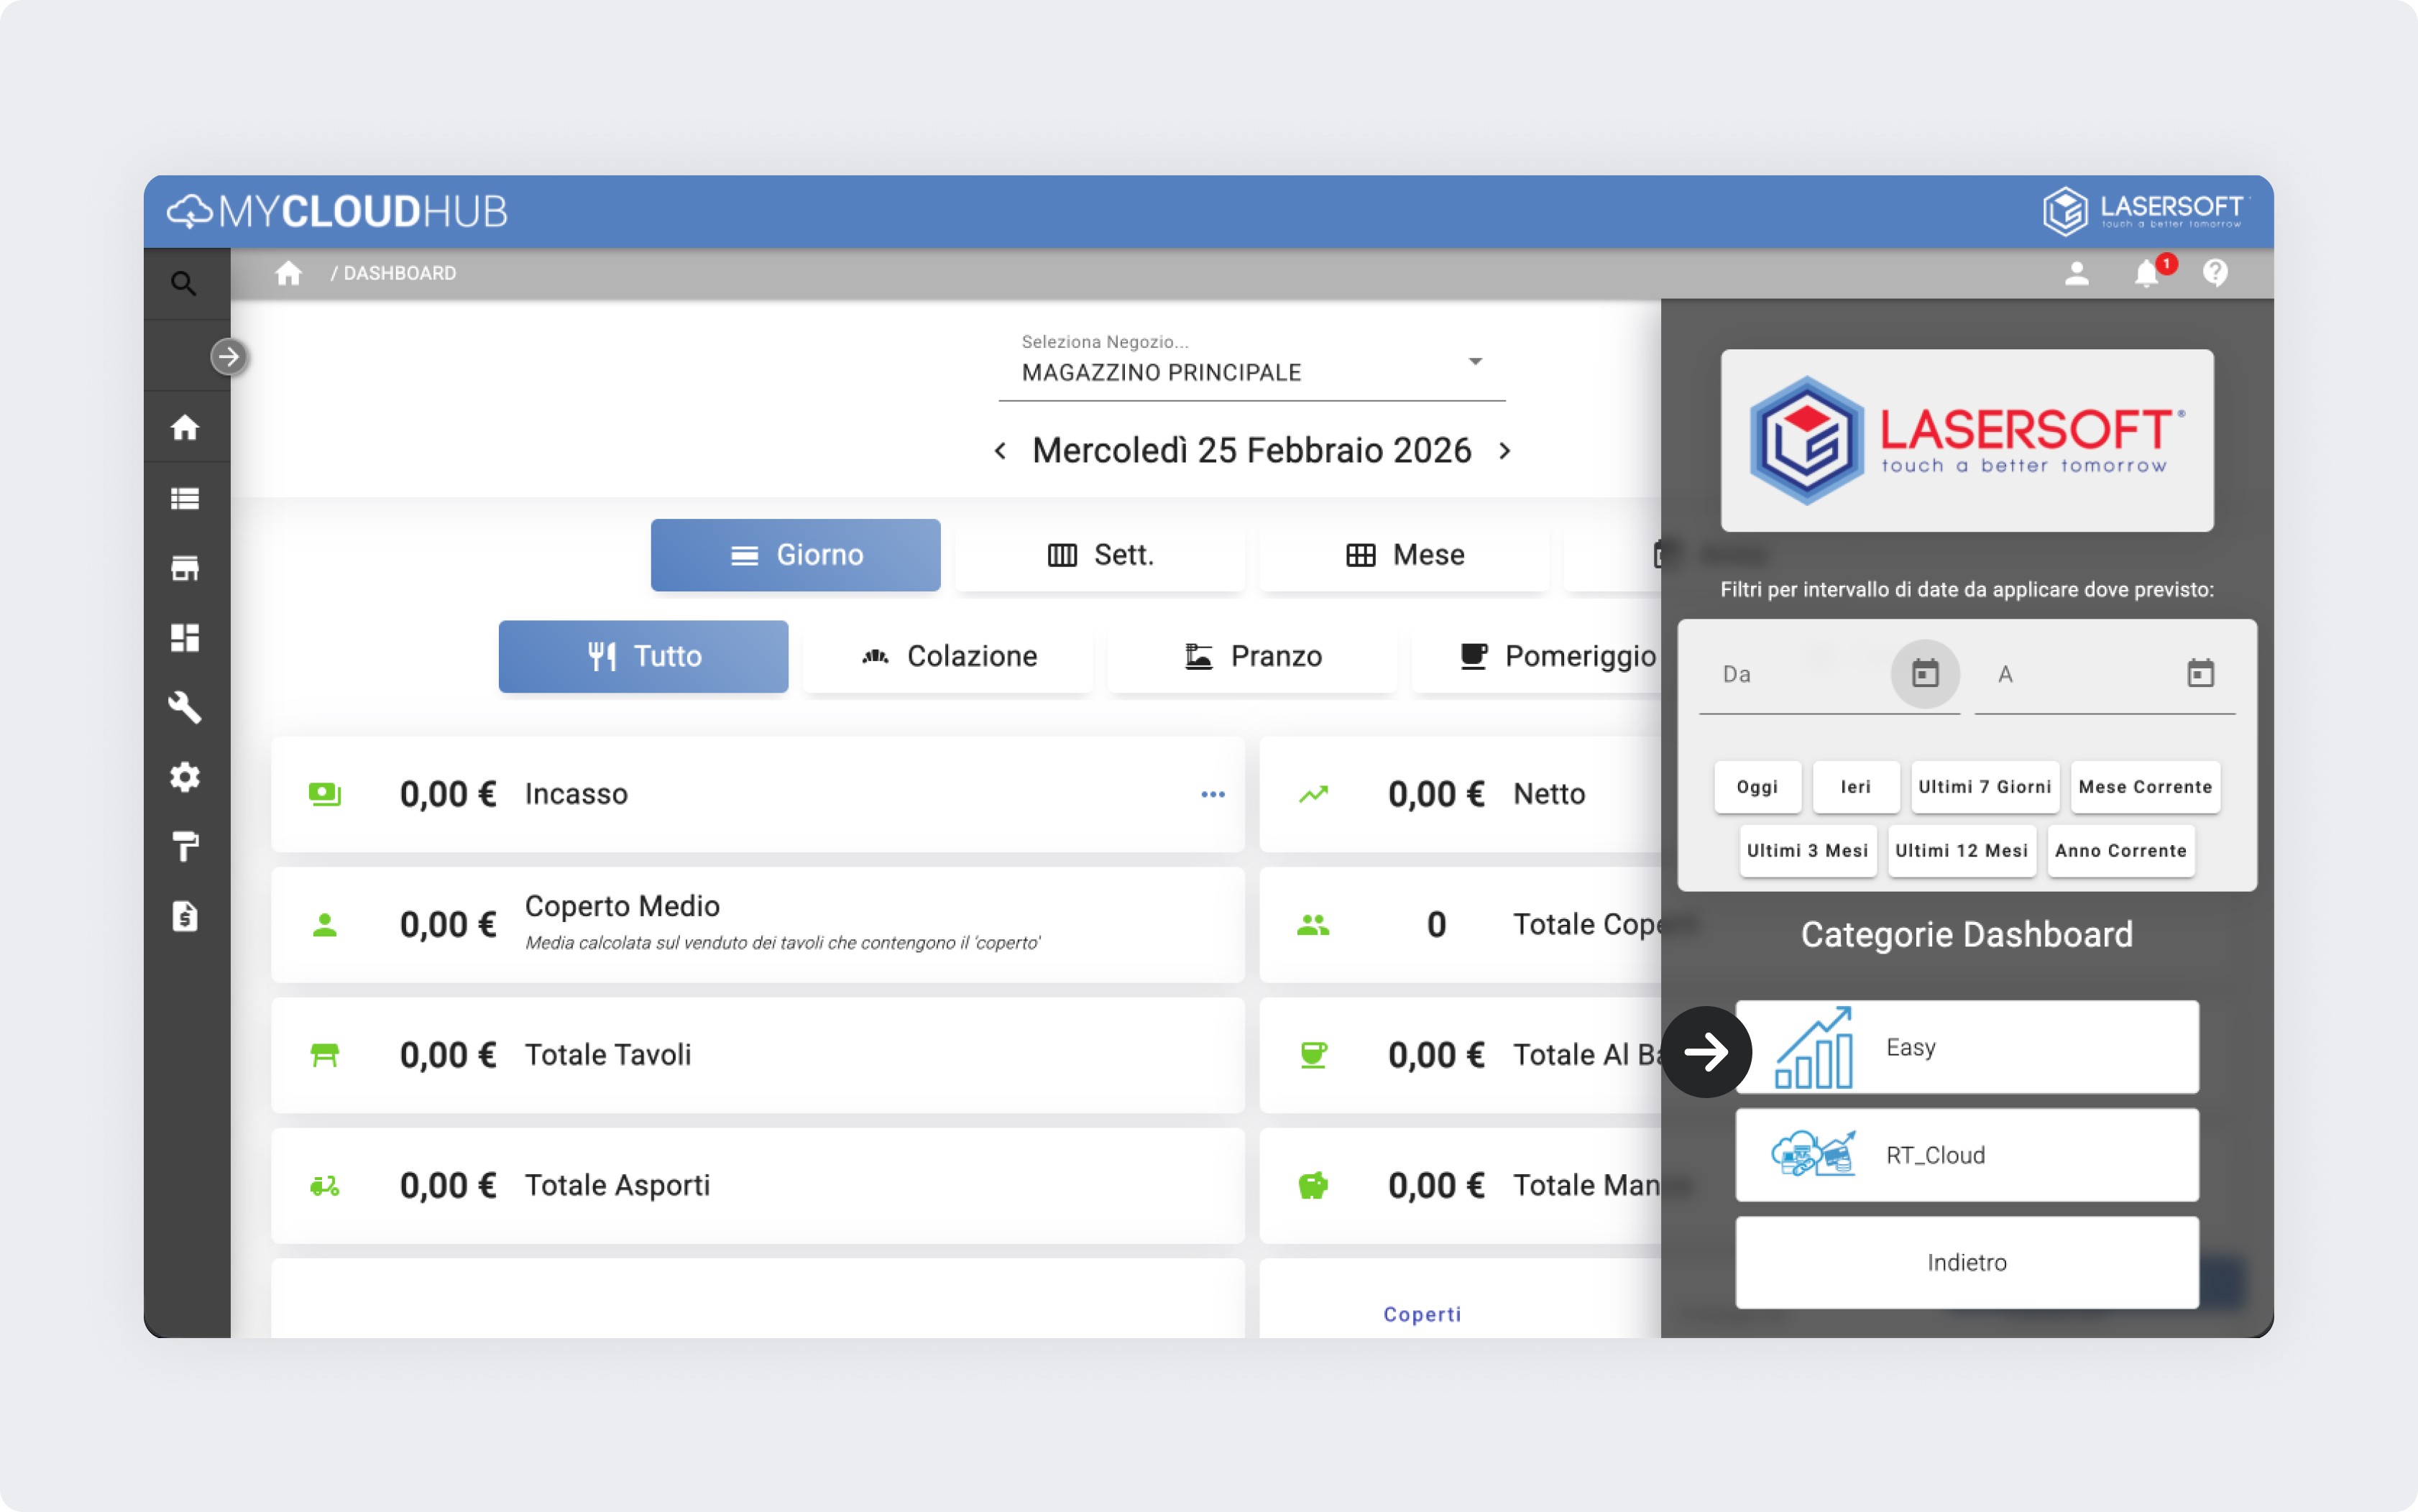Open the storefront icon in left sidebar
The image size is (2418, 1512).
pos(185,568)
